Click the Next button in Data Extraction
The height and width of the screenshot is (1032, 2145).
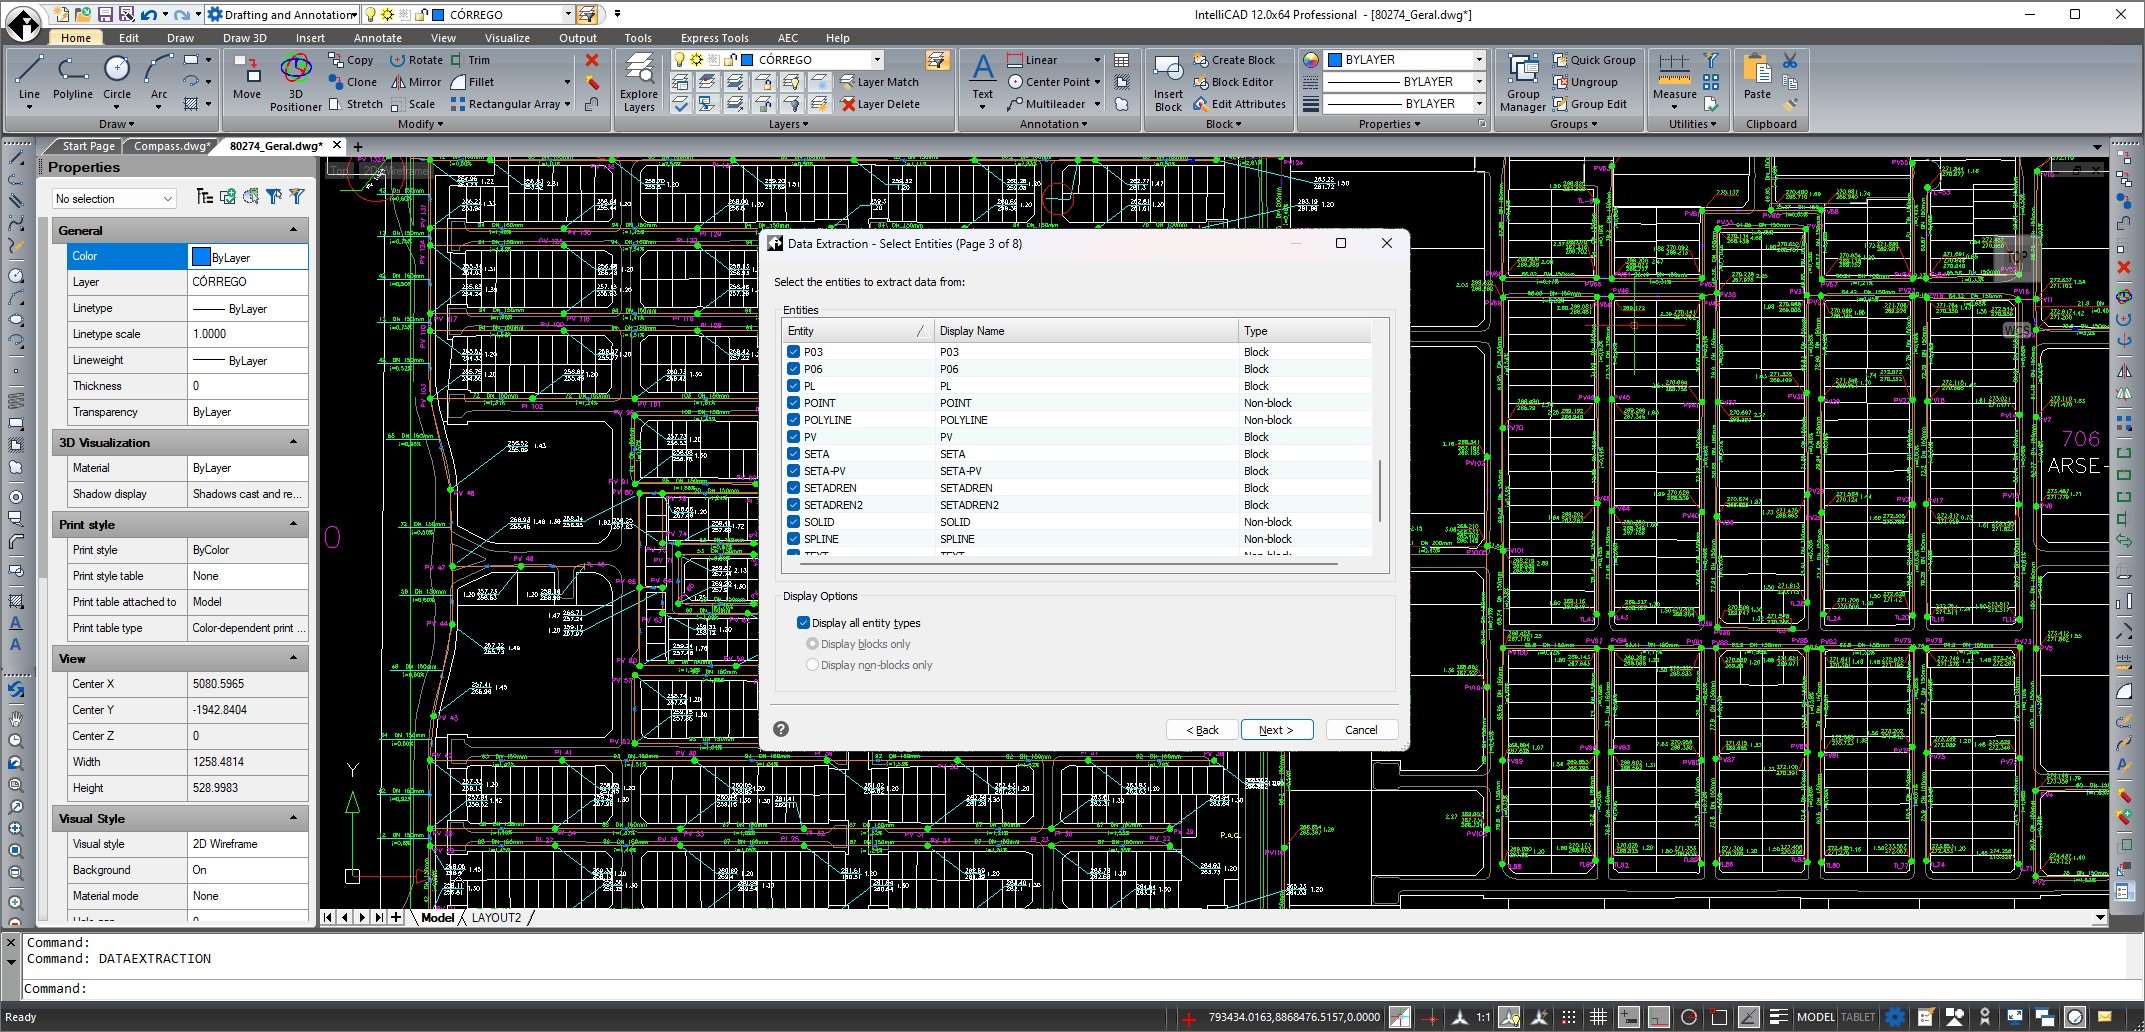[x=1277, y=729]
